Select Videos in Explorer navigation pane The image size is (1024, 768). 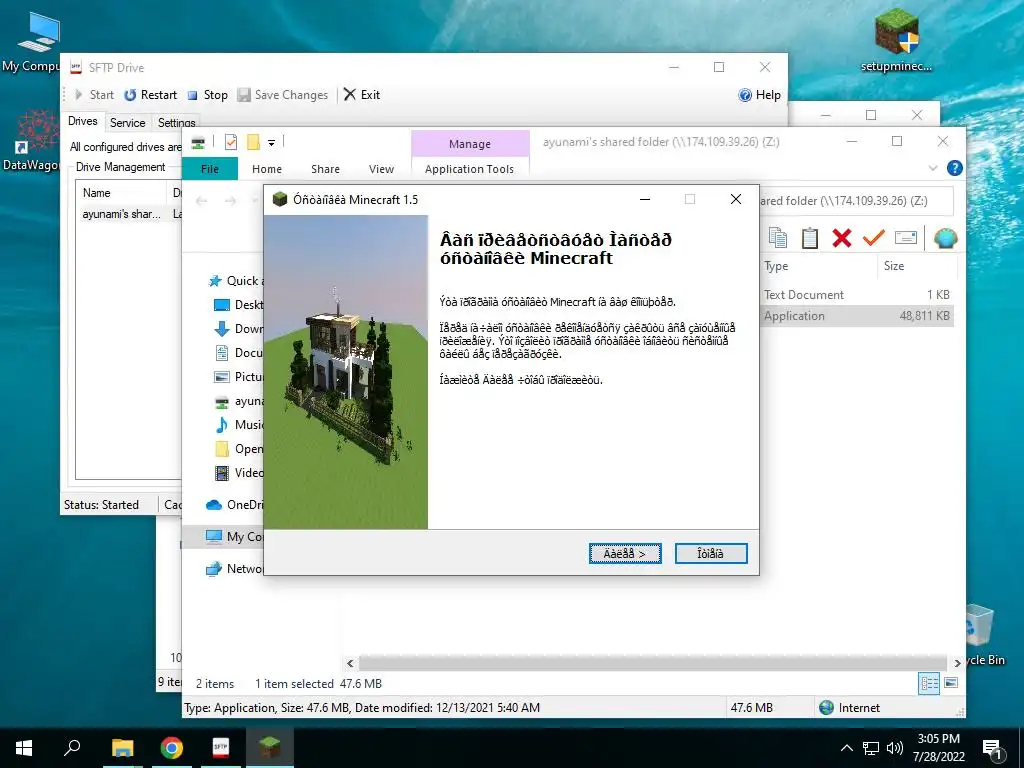tap(238, 473)
